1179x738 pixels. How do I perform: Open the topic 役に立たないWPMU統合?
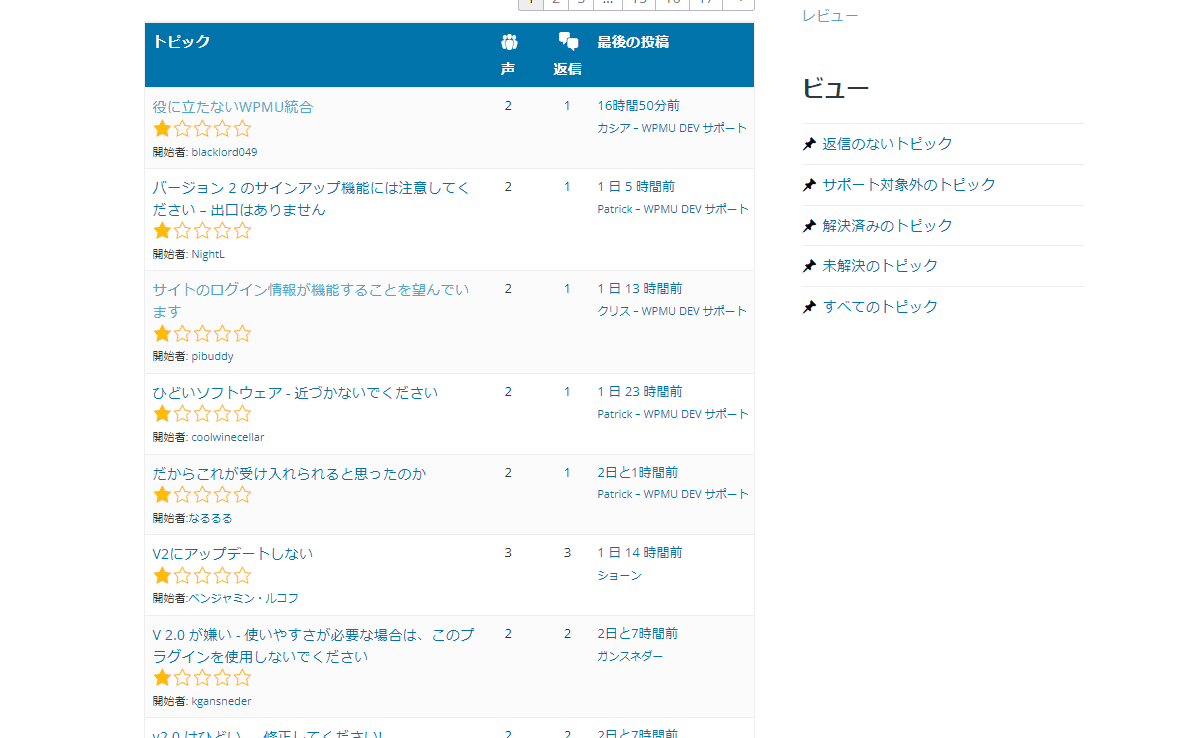(232, 107)
